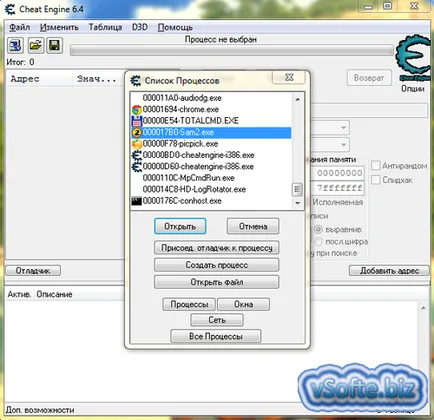Close the Список Процессов dialog
Viewport: 434px width, 420px height.
[289, 78]
